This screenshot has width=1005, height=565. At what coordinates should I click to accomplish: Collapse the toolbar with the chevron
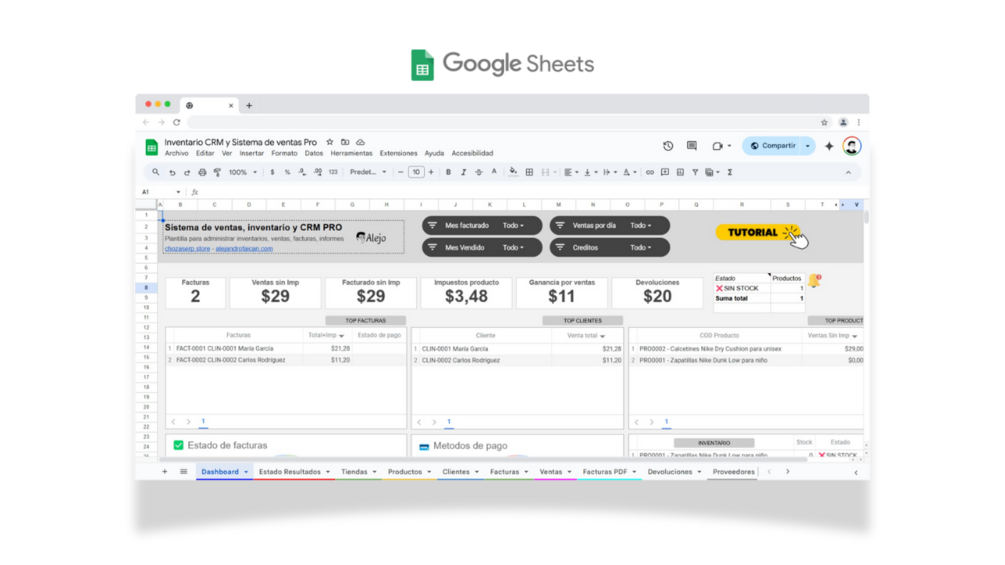tap(848, 172)
